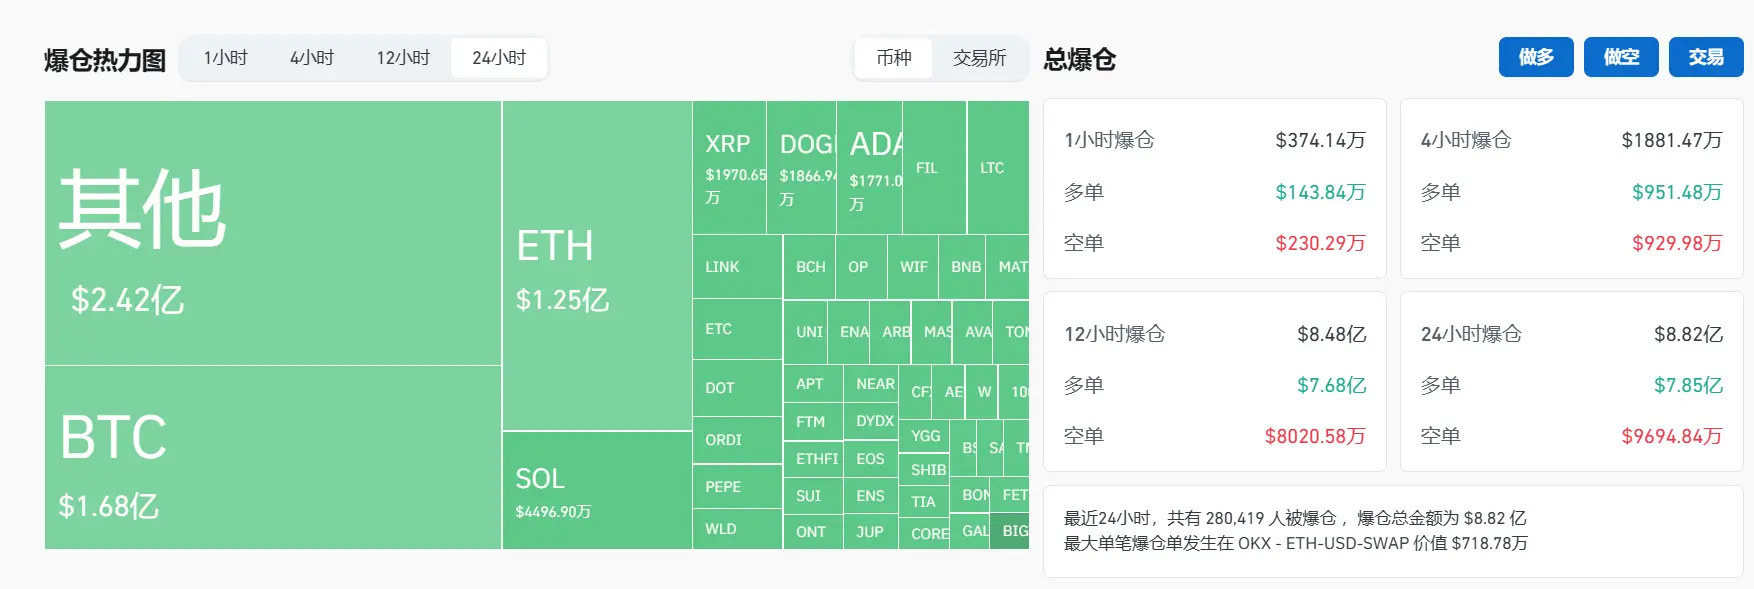Select the ADA heatmap tile
The height and width of the screenshot is (589, 1754).
[x=869, y=168]
